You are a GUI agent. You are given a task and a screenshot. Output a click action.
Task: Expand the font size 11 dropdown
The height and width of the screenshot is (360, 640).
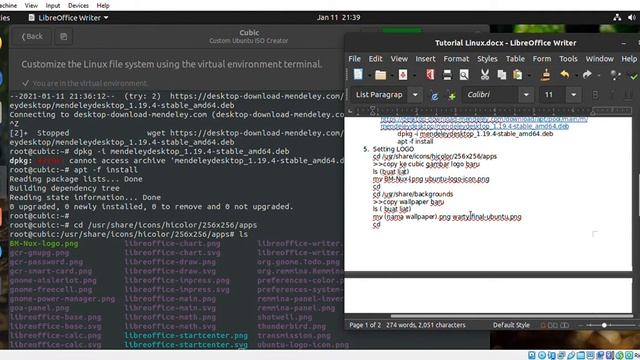tap(573, 95)
